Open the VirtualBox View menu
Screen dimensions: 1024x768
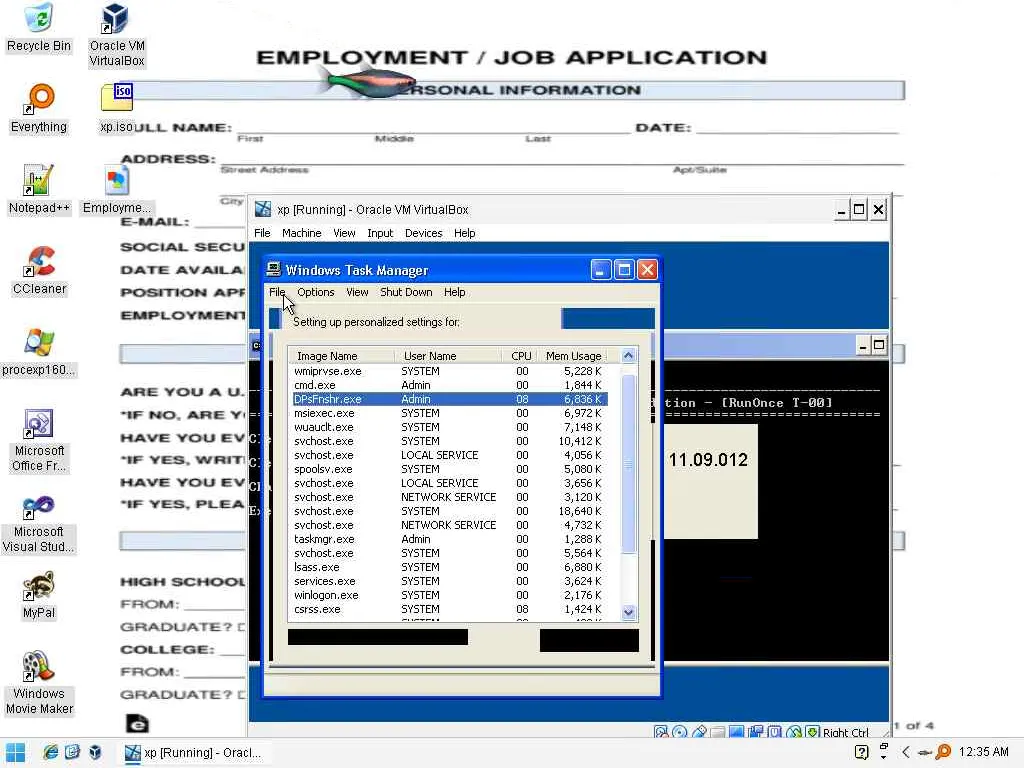[x=344, y=233]
